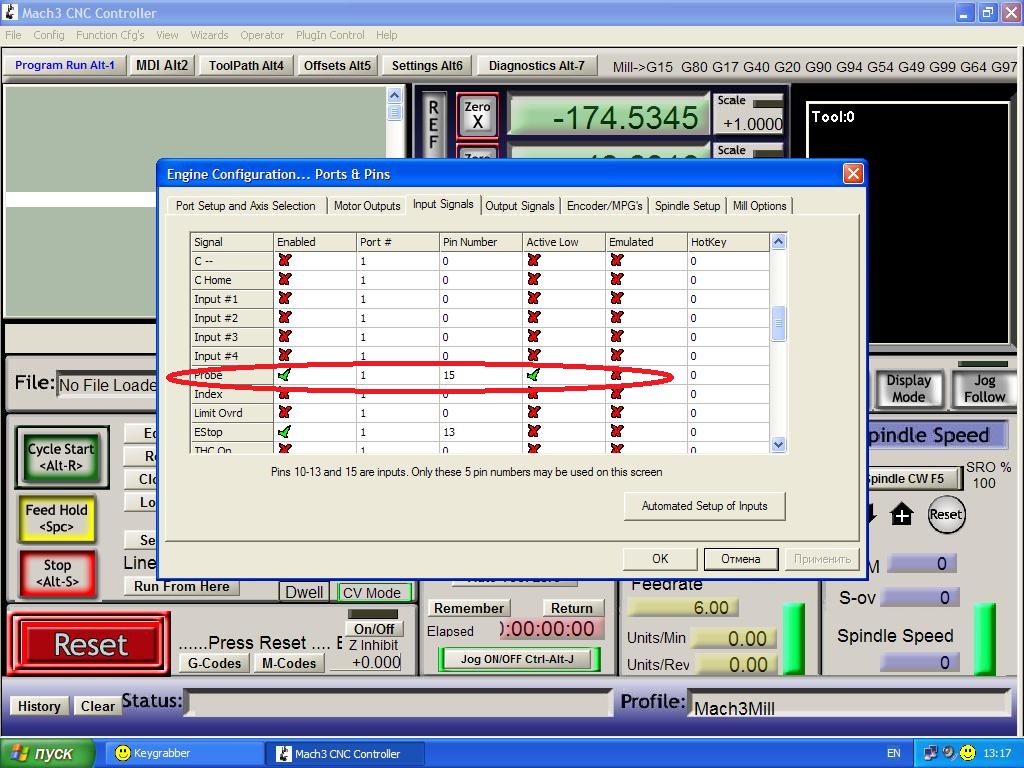Screen dimensions: 1024x768
Task: Click signal list scrollbar up arrow
Action: 778,242
